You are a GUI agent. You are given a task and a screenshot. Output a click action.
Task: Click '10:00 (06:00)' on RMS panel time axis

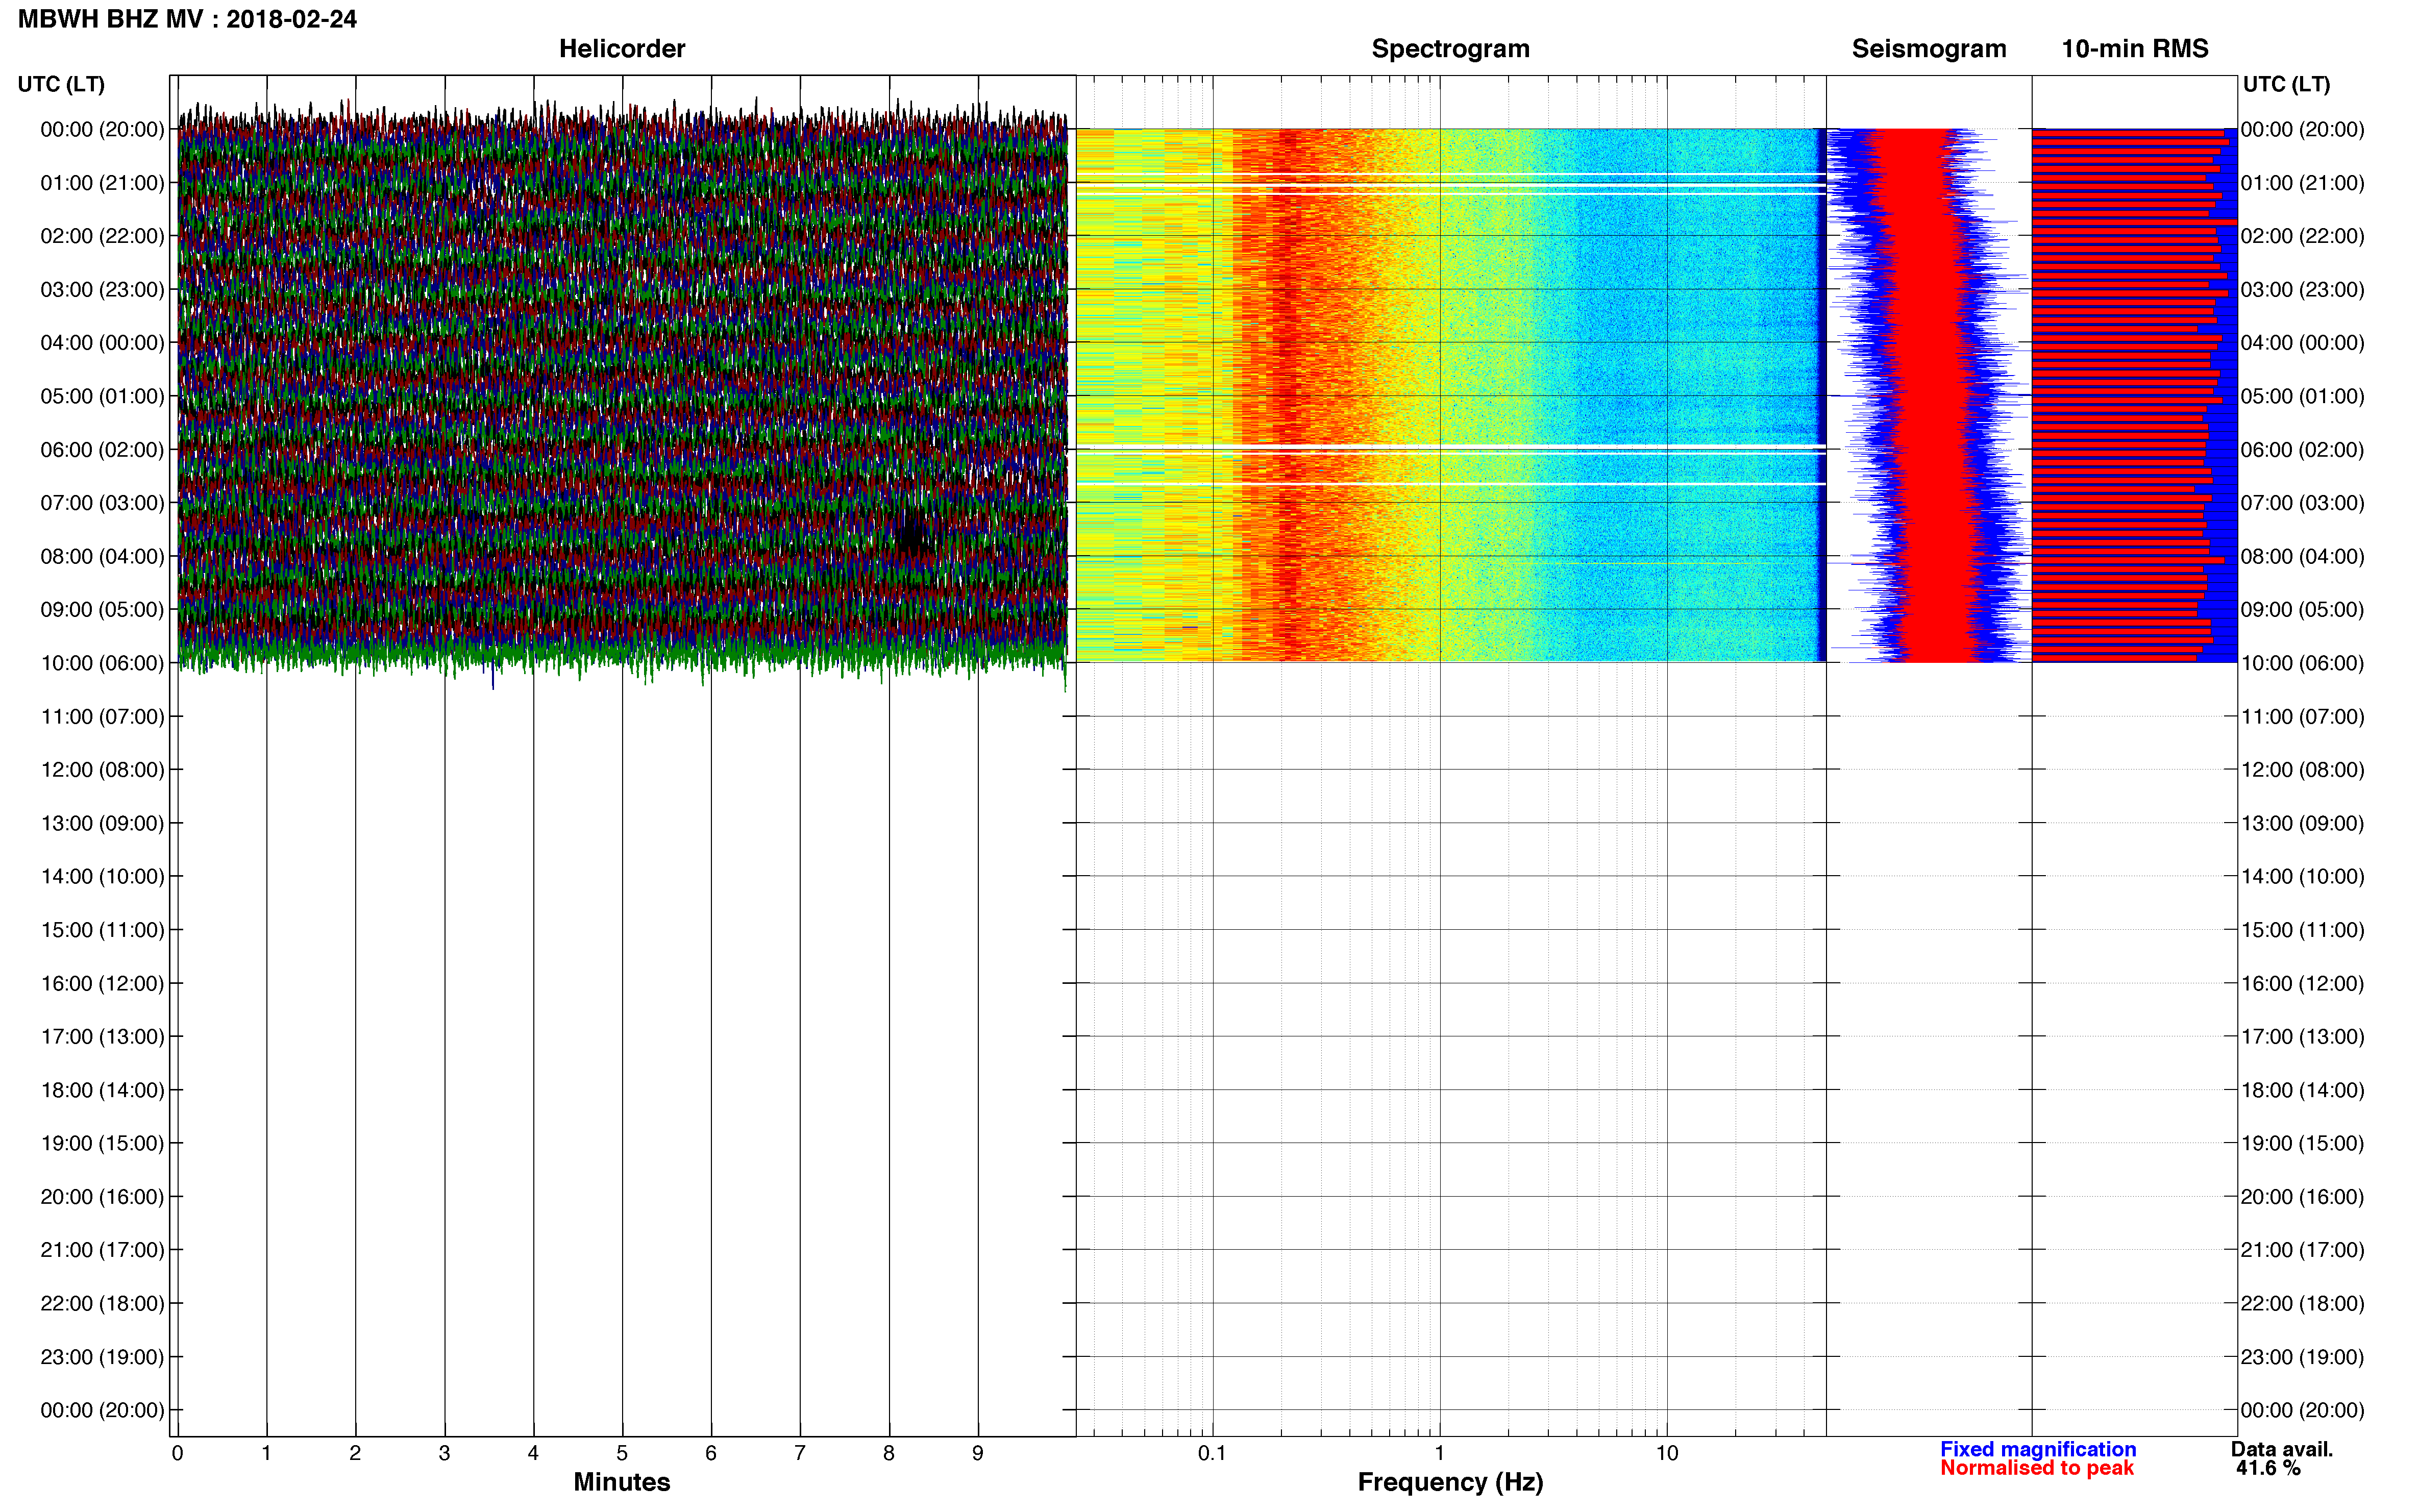2302,663
